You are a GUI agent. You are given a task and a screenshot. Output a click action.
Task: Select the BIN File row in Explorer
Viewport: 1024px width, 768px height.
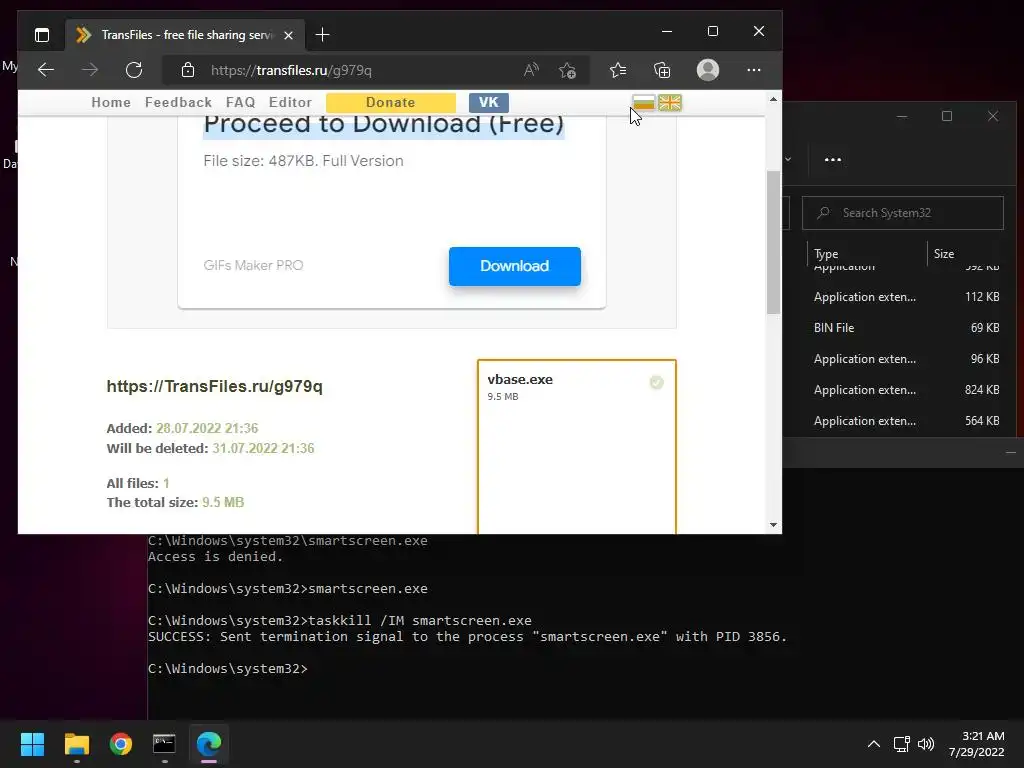click(x=900, y=328)
